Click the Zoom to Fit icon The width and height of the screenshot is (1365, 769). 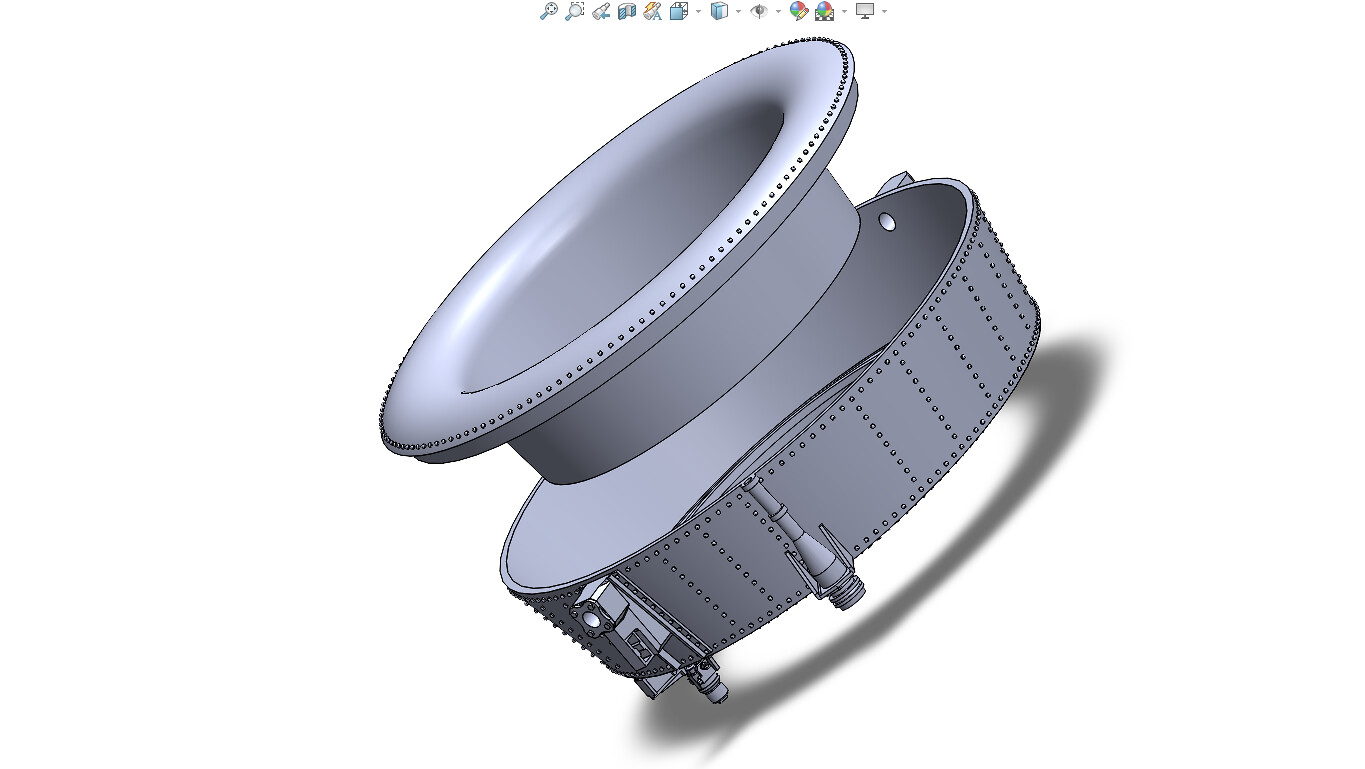click(548, 11)
